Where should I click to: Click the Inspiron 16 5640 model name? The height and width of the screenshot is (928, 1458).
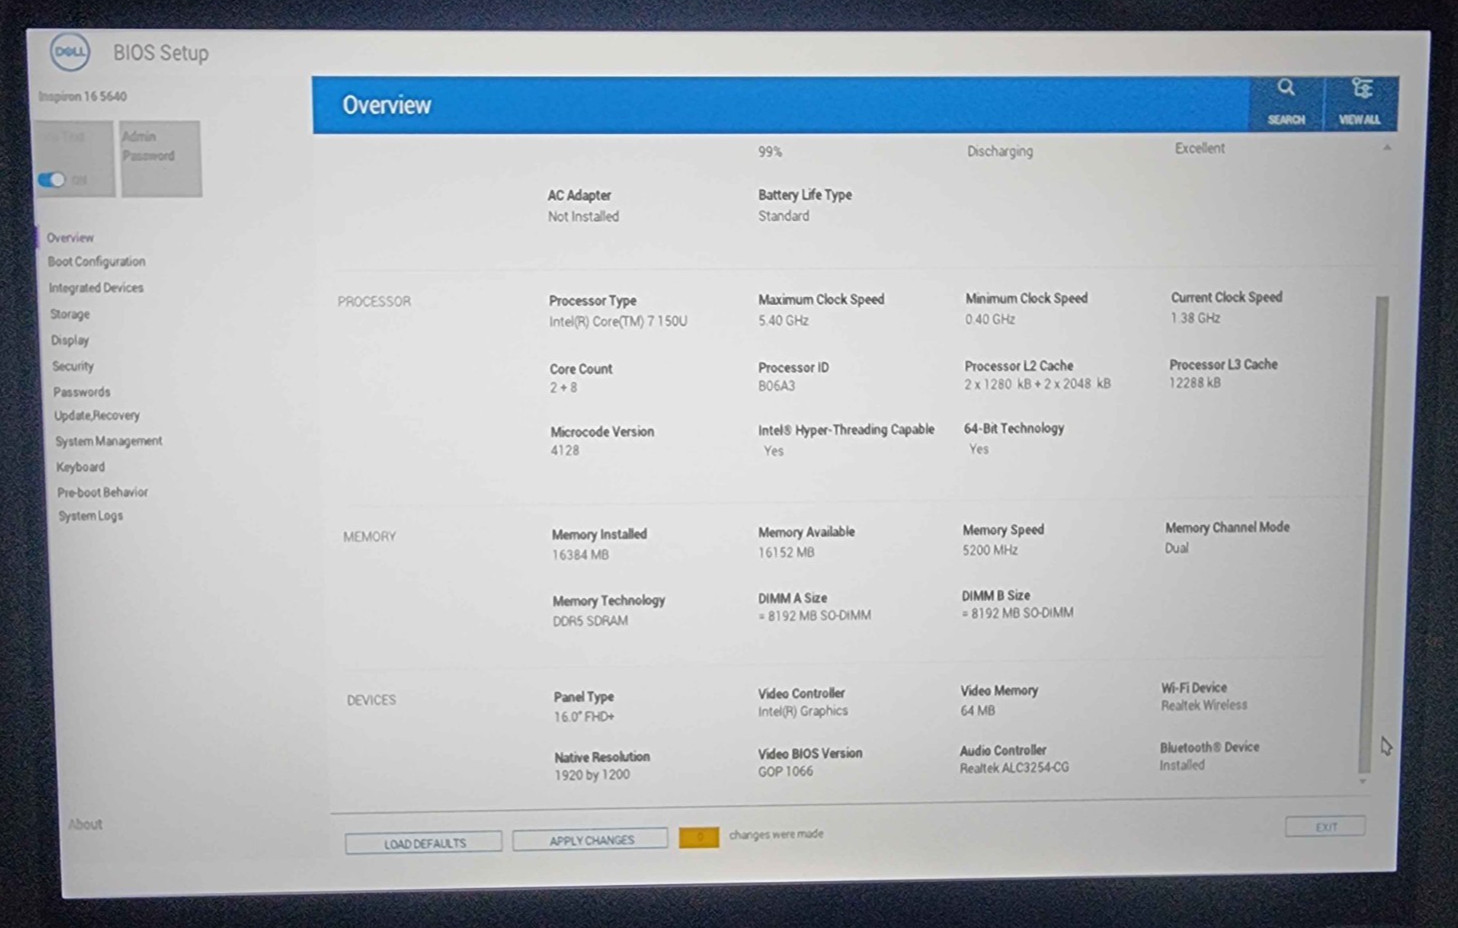tap(83, 97)
